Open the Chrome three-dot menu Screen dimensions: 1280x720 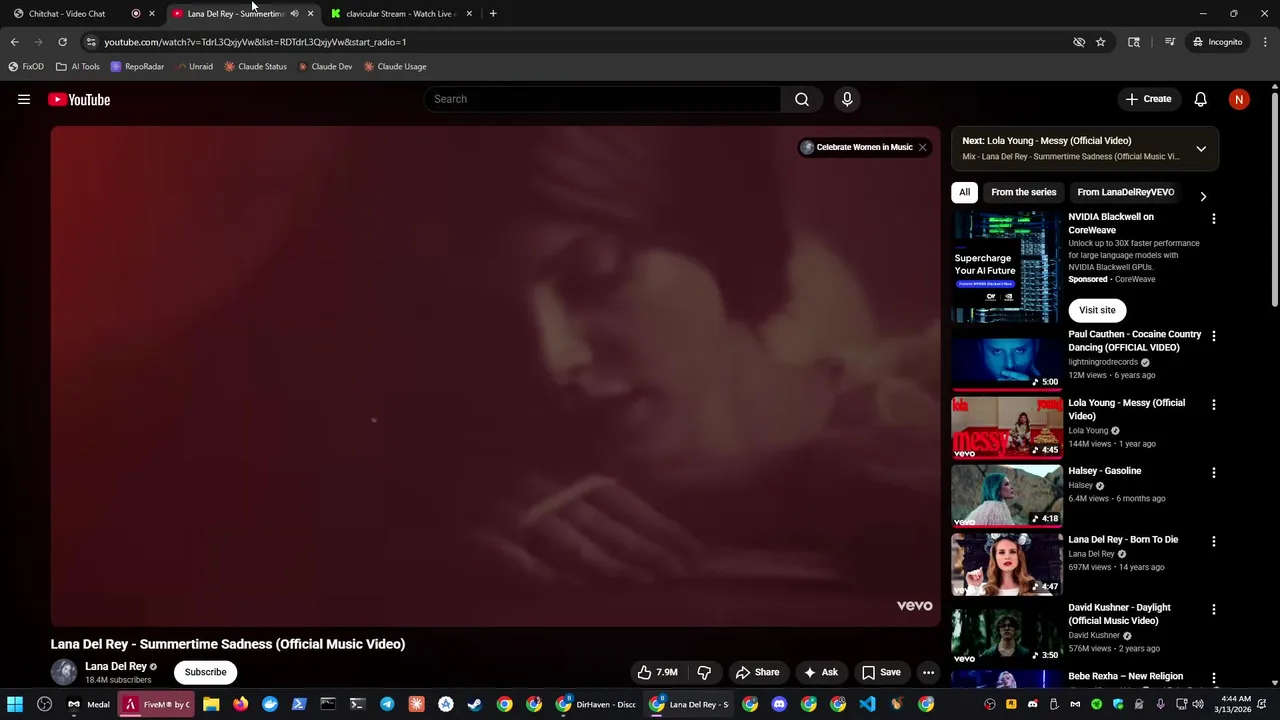1265,42
